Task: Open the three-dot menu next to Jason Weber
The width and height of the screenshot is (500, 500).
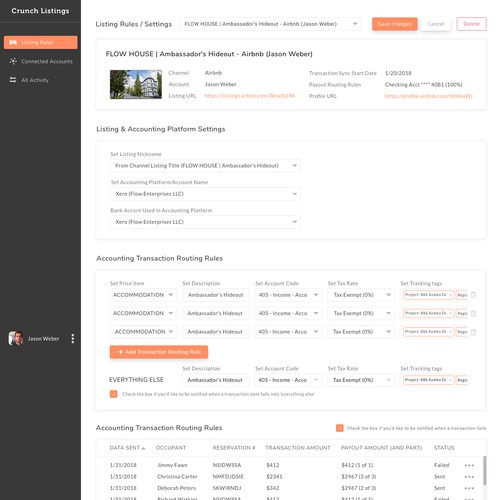Action: point(73,339)
